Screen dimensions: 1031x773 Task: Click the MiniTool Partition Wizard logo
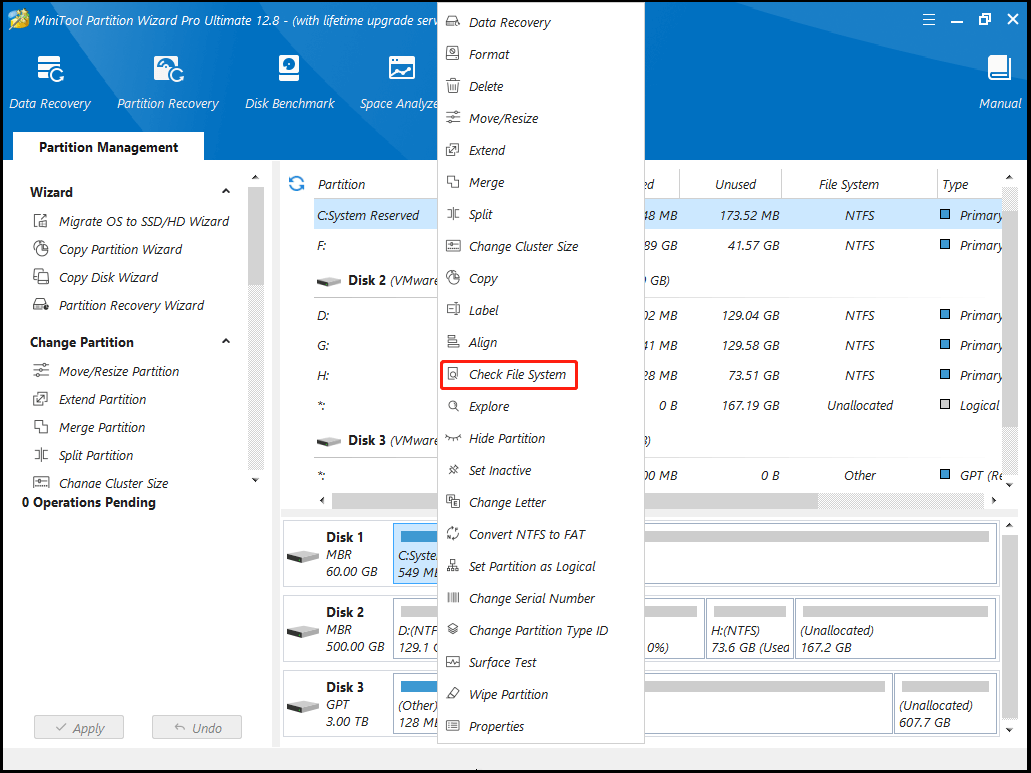pyautogui.click(x=17, y=18)
